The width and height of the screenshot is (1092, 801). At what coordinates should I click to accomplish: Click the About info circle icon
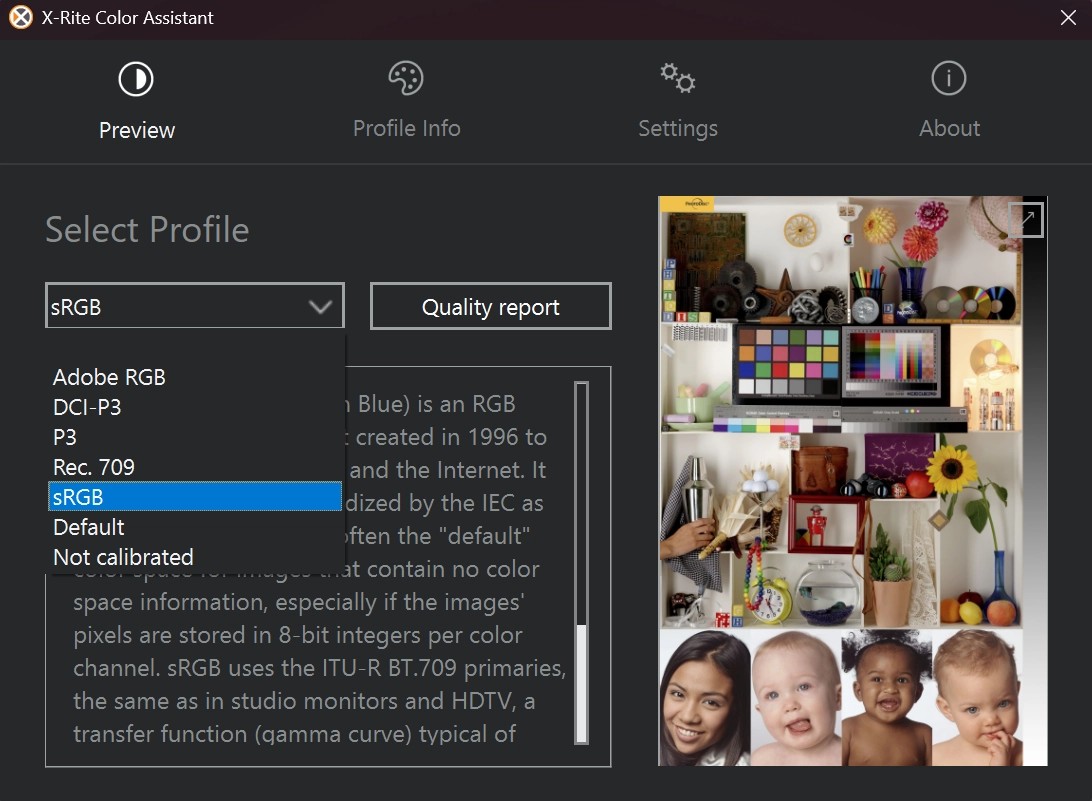coord(948,78)
